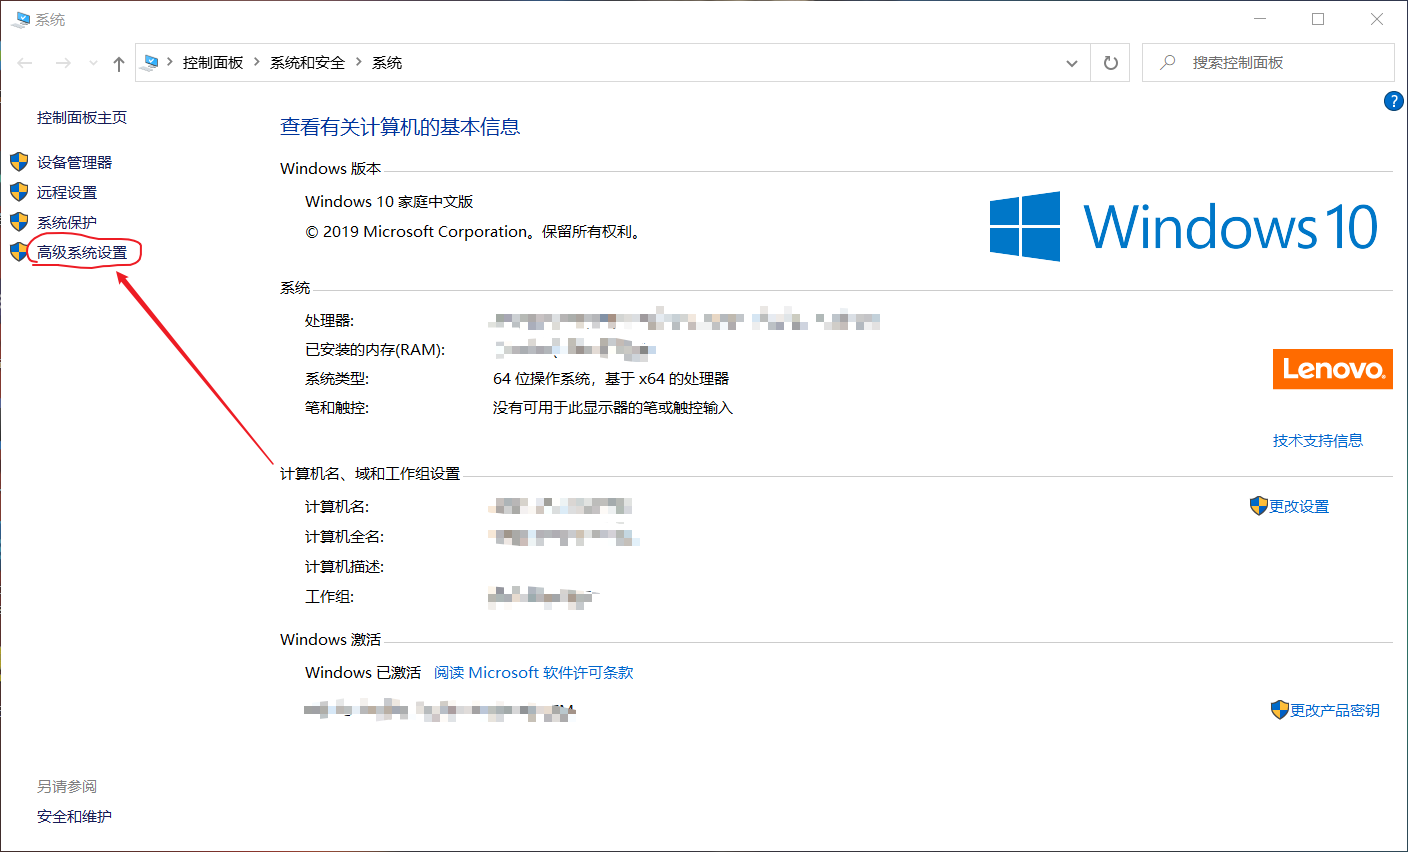Open 技术支持信息 link

tap(1318, 440)
